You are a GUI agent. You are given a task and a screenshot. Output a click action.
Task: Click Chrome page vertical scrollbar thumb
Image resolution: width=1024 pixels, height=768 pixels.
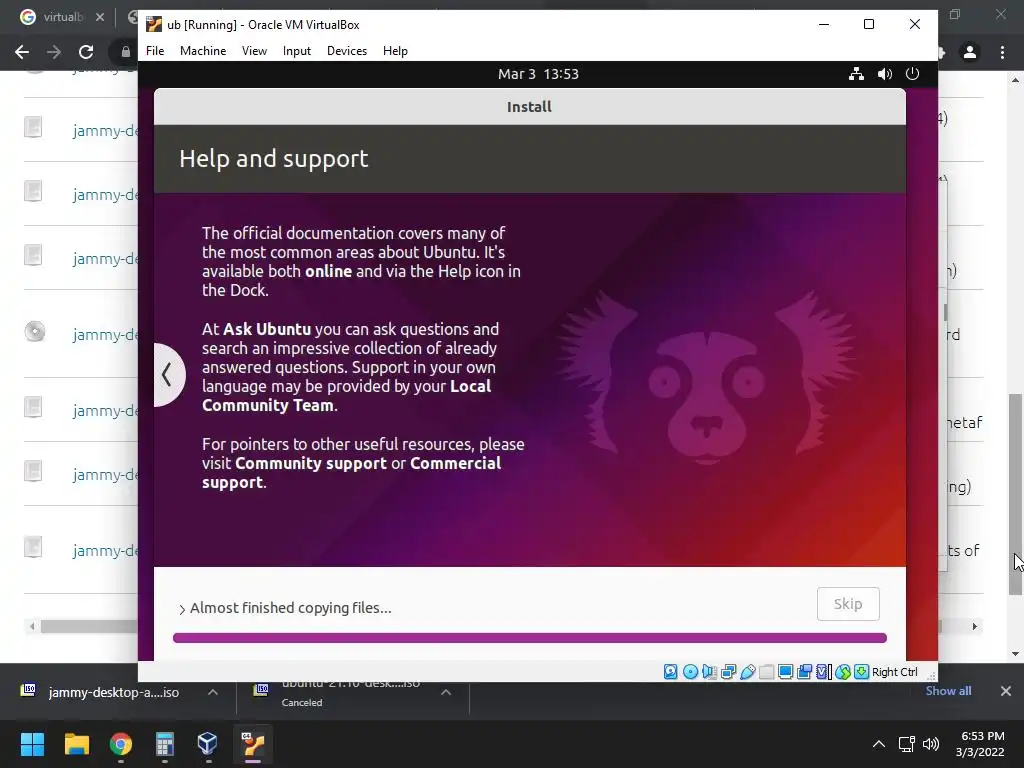click(1015, 494)
